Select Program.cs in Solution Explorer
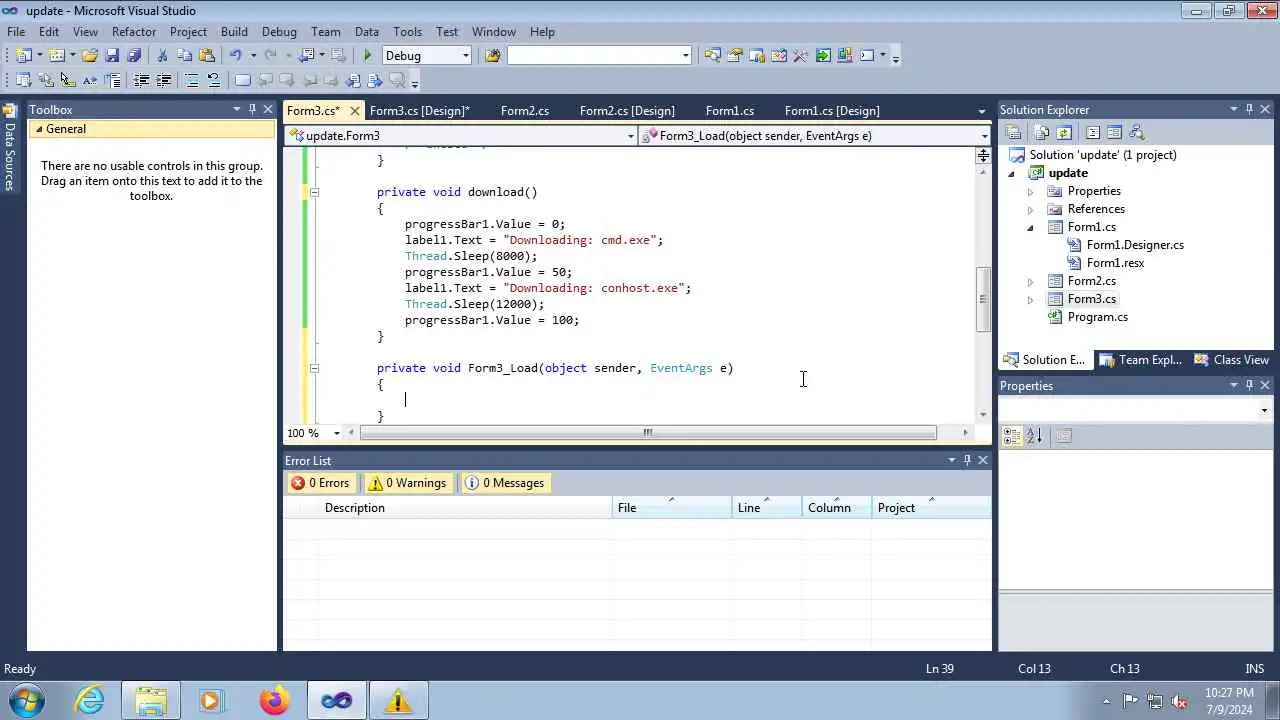 1097,317
